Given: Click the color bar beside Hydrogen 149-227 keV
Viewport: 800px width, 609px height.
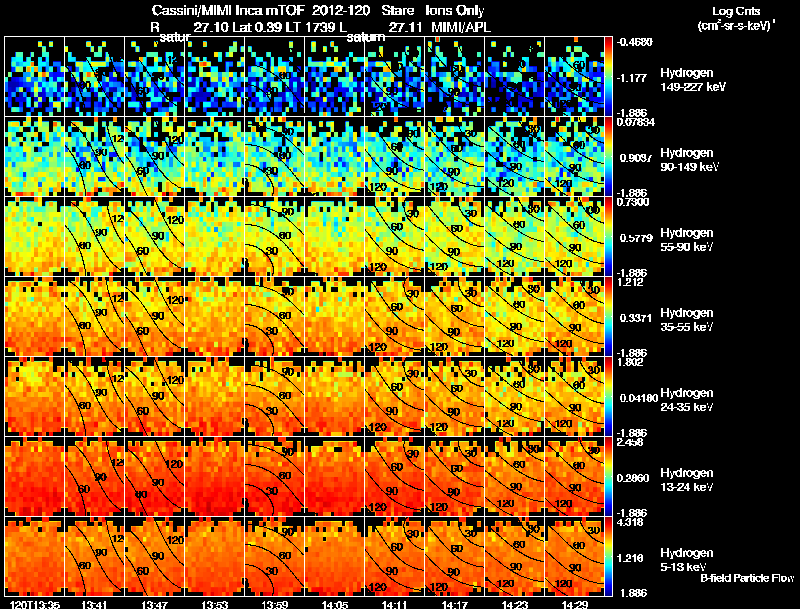Looking at the screenshot, I should [609, 76].
